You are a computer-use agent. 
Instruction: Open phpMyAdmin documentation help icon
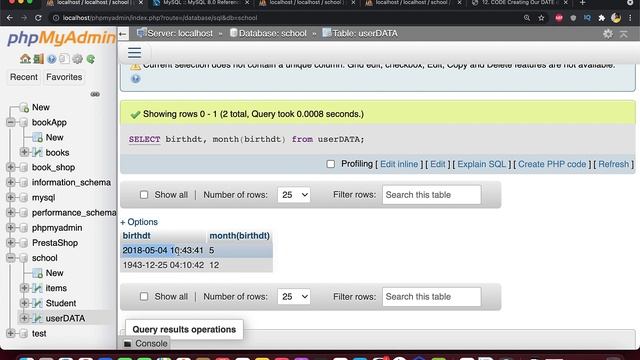(51, 59)
